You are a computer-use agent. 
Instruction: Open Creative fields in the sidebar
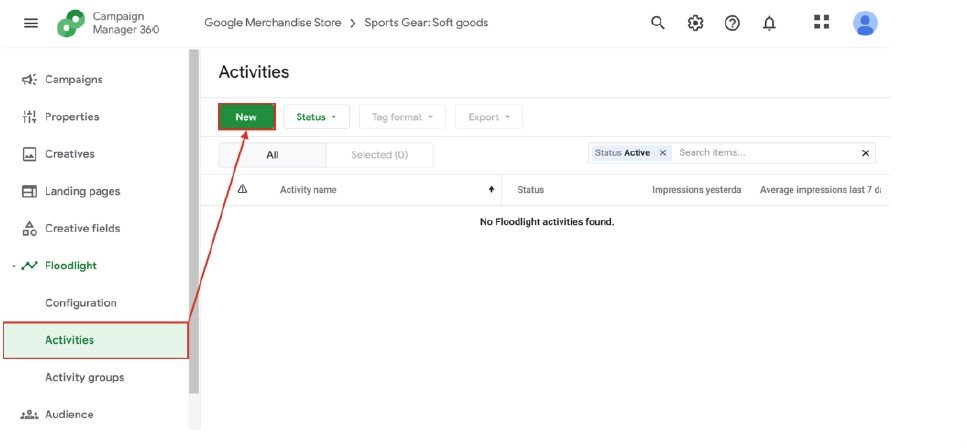(x=83, y=228)
